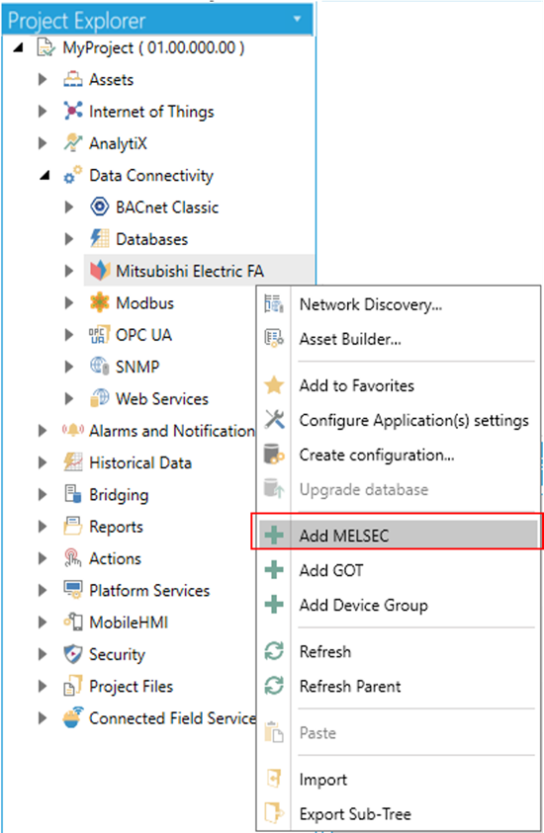
Task: Click the Security shield icon
Action: 73,654
